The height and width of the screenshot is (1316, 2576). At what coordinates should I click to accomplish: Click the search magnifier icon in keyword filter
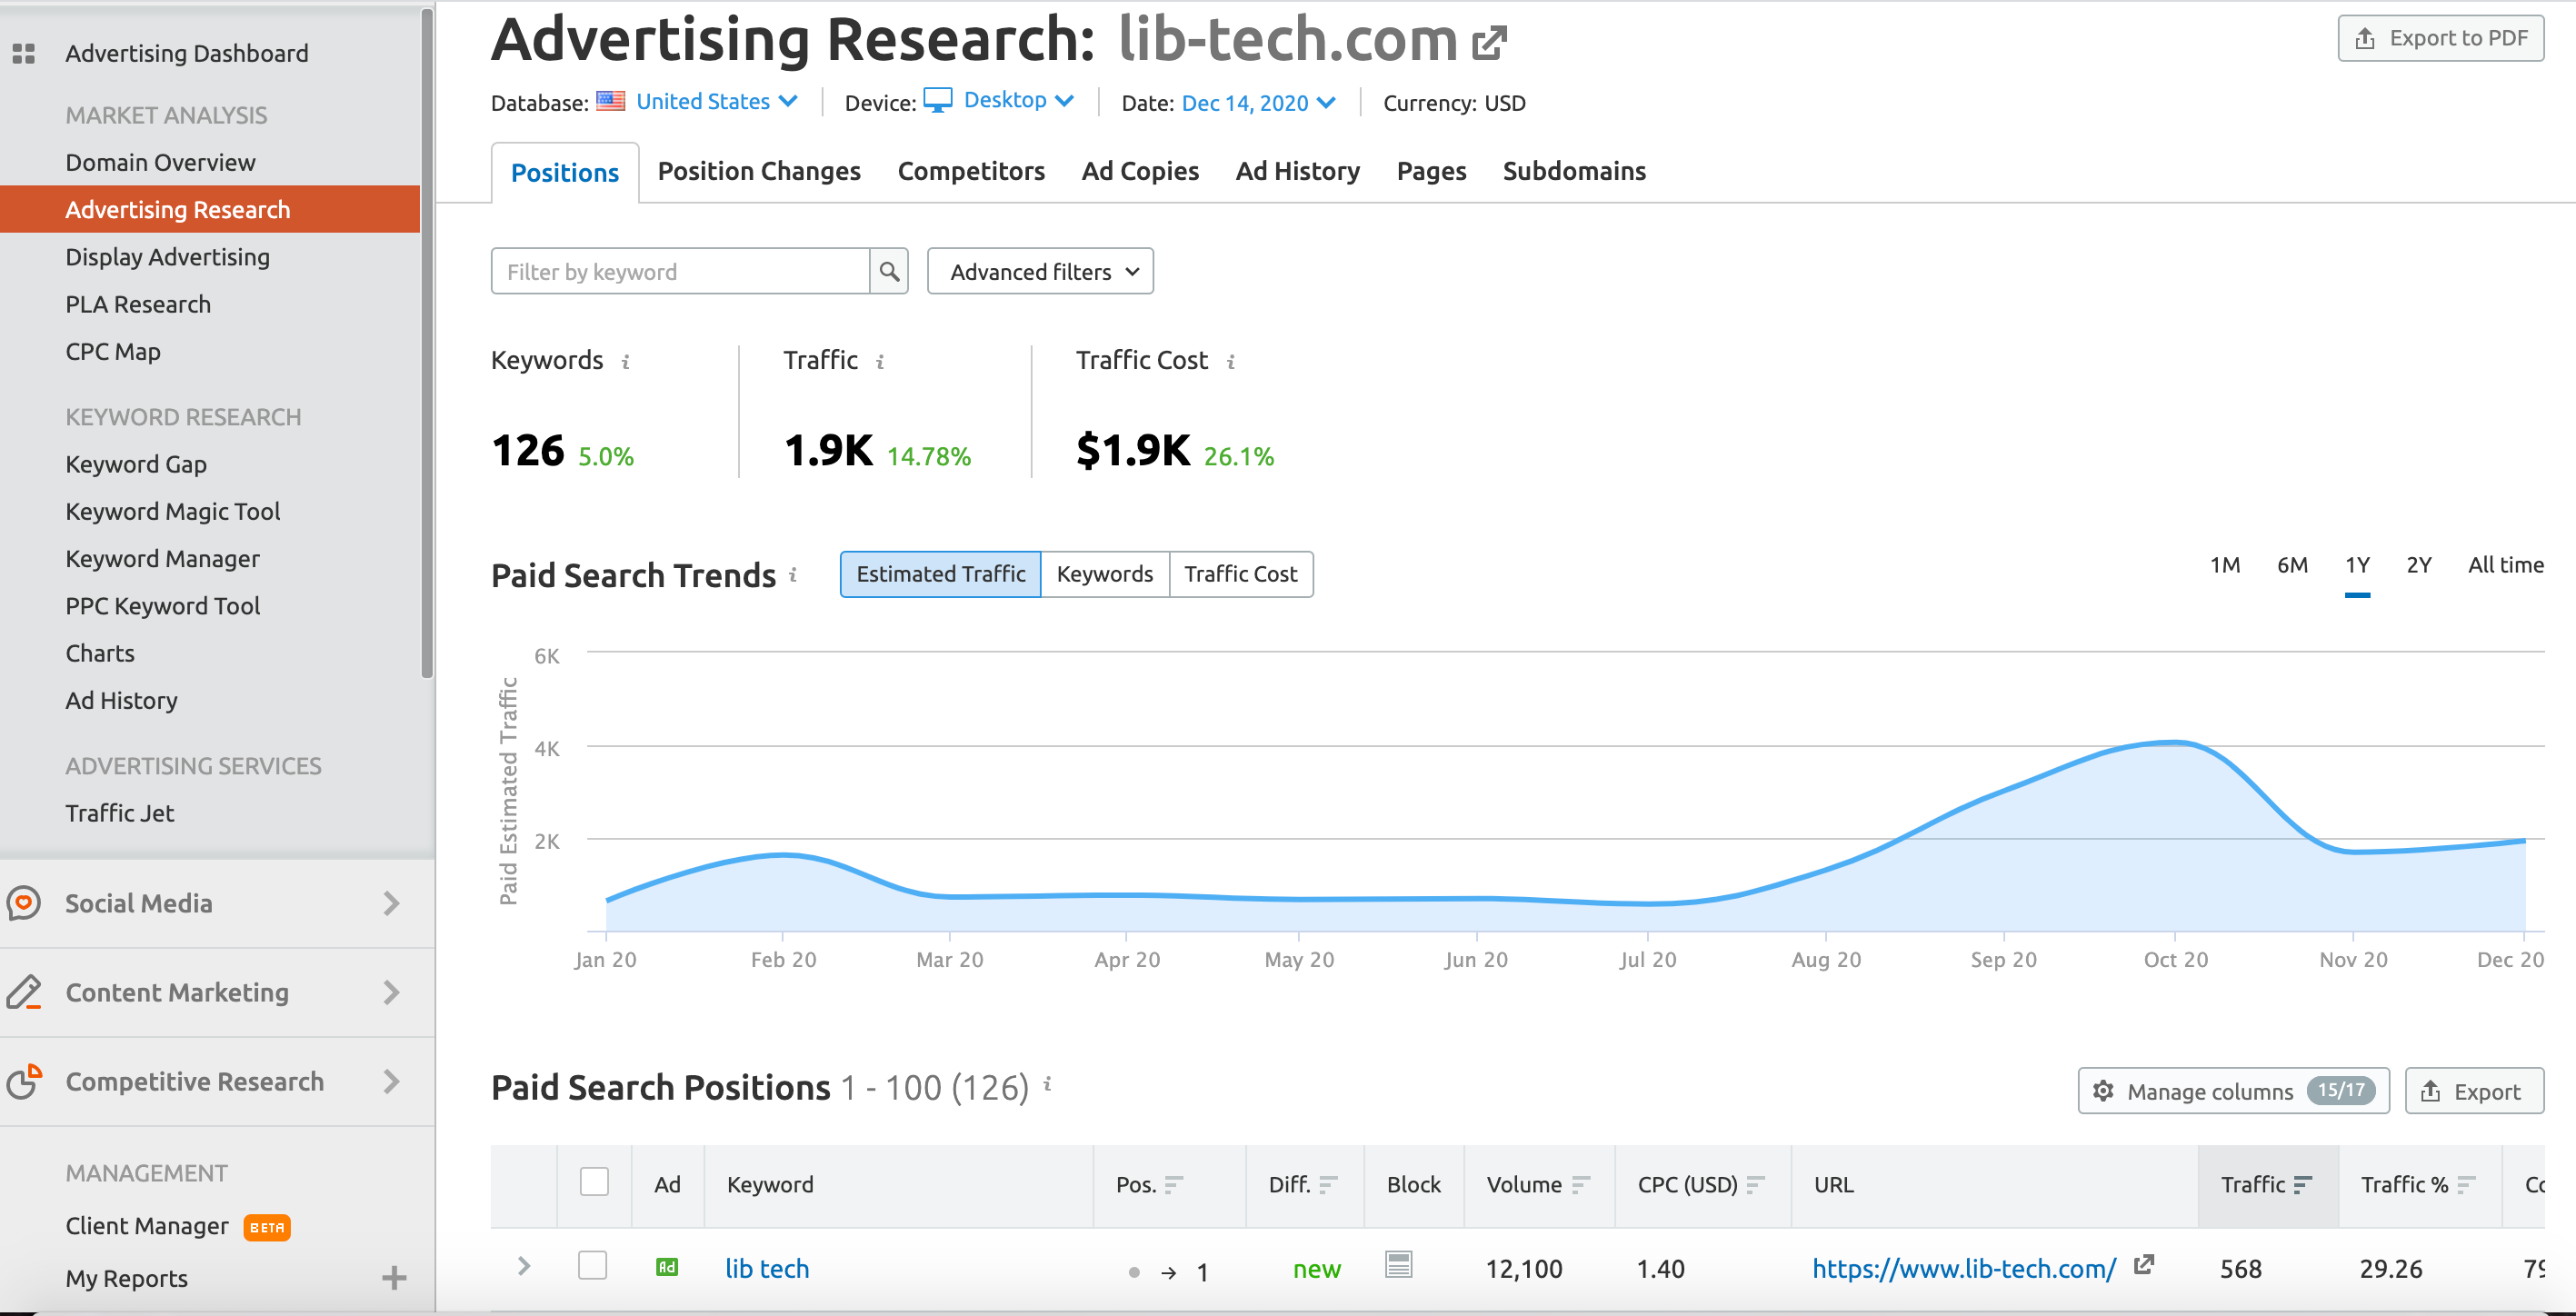(x=888, y=271)
